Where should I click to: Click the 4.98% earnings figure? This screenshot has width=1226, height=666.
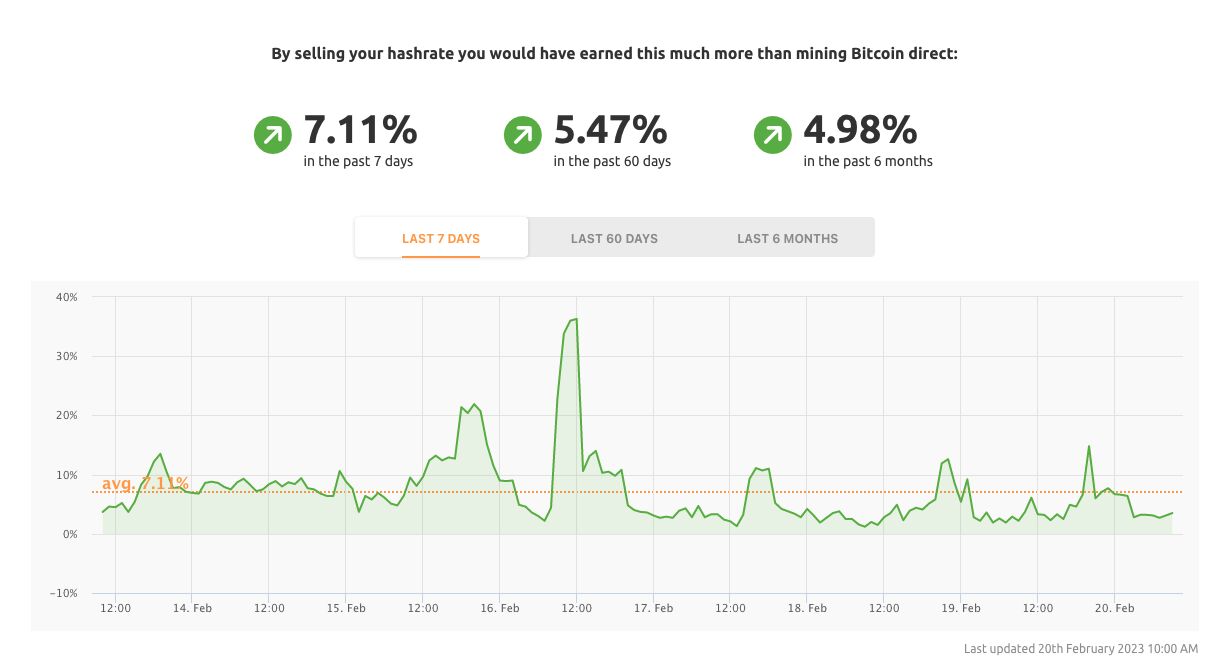click(860, 129)
